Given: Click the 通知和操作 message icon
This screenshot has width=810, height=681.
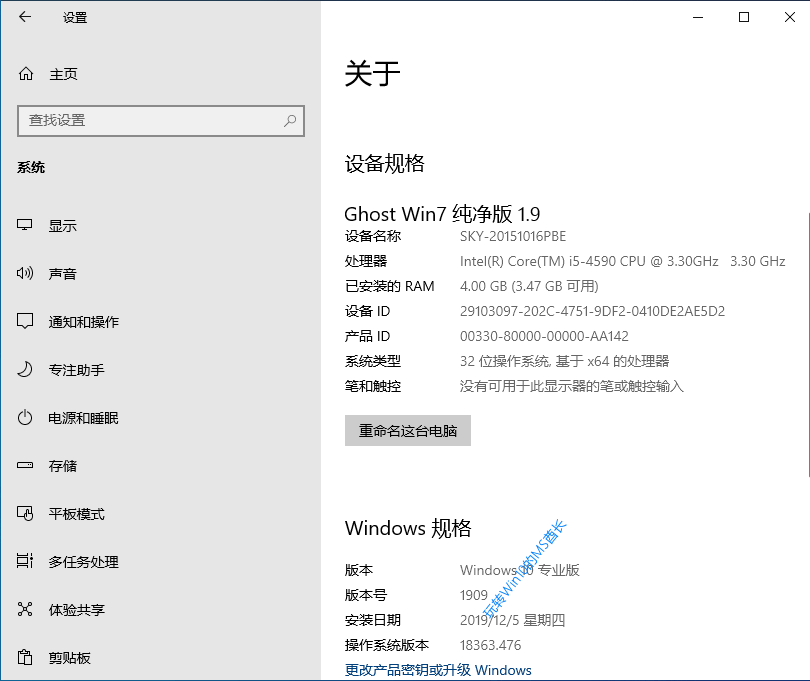Looking at the screenshot, I should pyautogui.click(x=25, y=321).
